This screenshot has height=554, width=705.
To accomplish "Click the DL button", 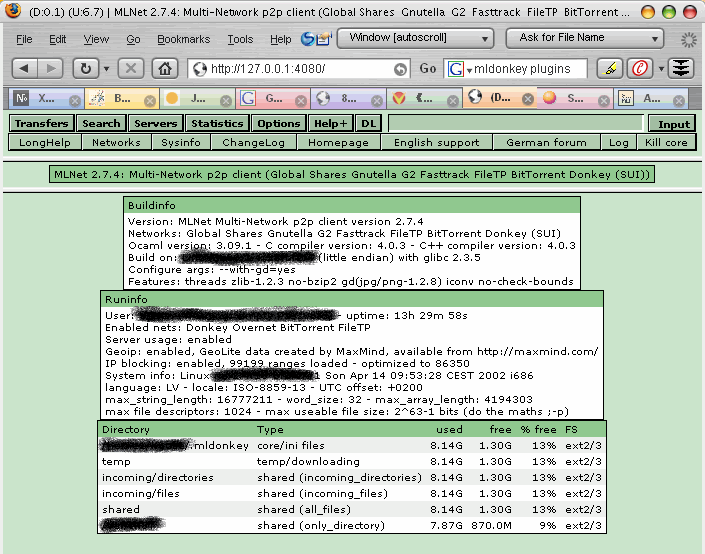I will coord(368,123).
